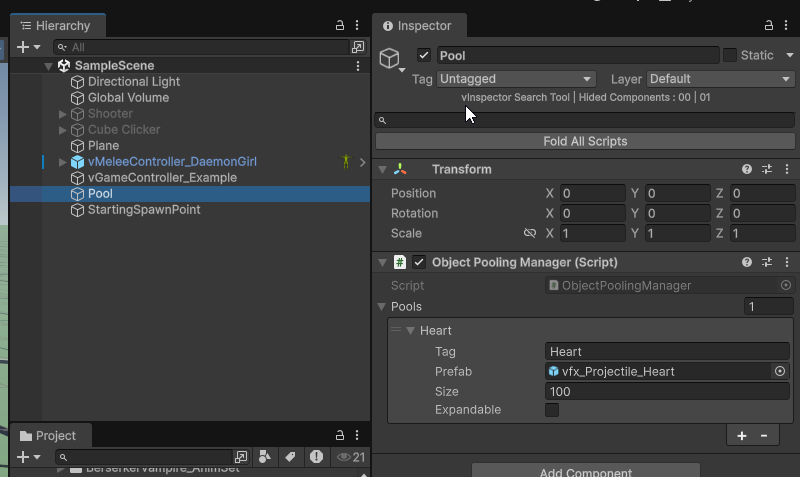Open Hierarchy panel three-dot menu
The height and width of the screenshot is (477, 800).
pyautogui.click(x=357, y=25)
